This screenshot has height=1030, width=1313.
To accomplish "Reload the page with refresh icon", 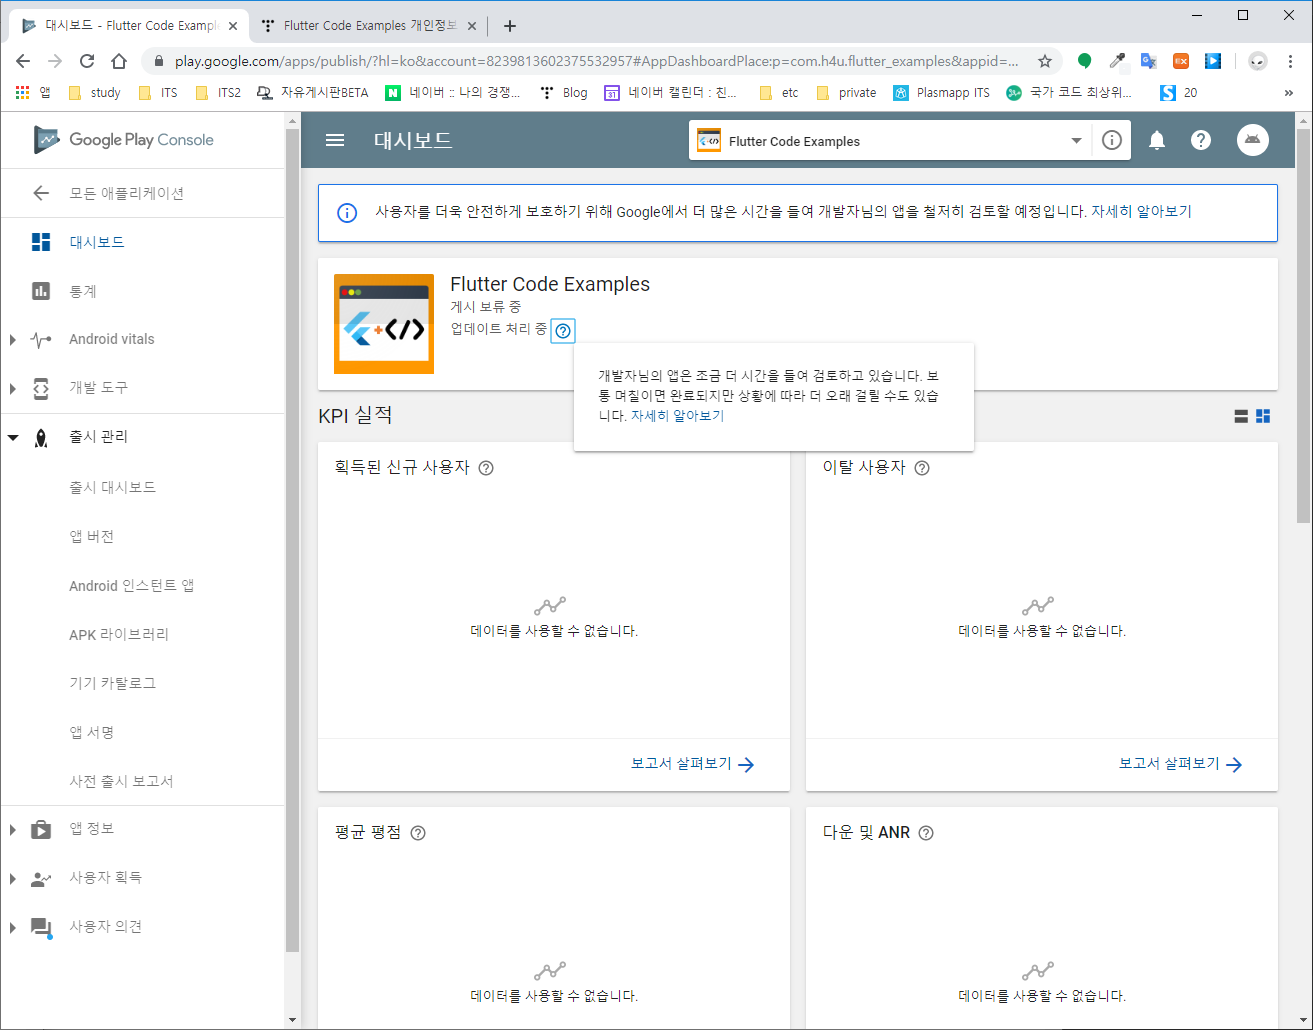I will tap(87, 61).
